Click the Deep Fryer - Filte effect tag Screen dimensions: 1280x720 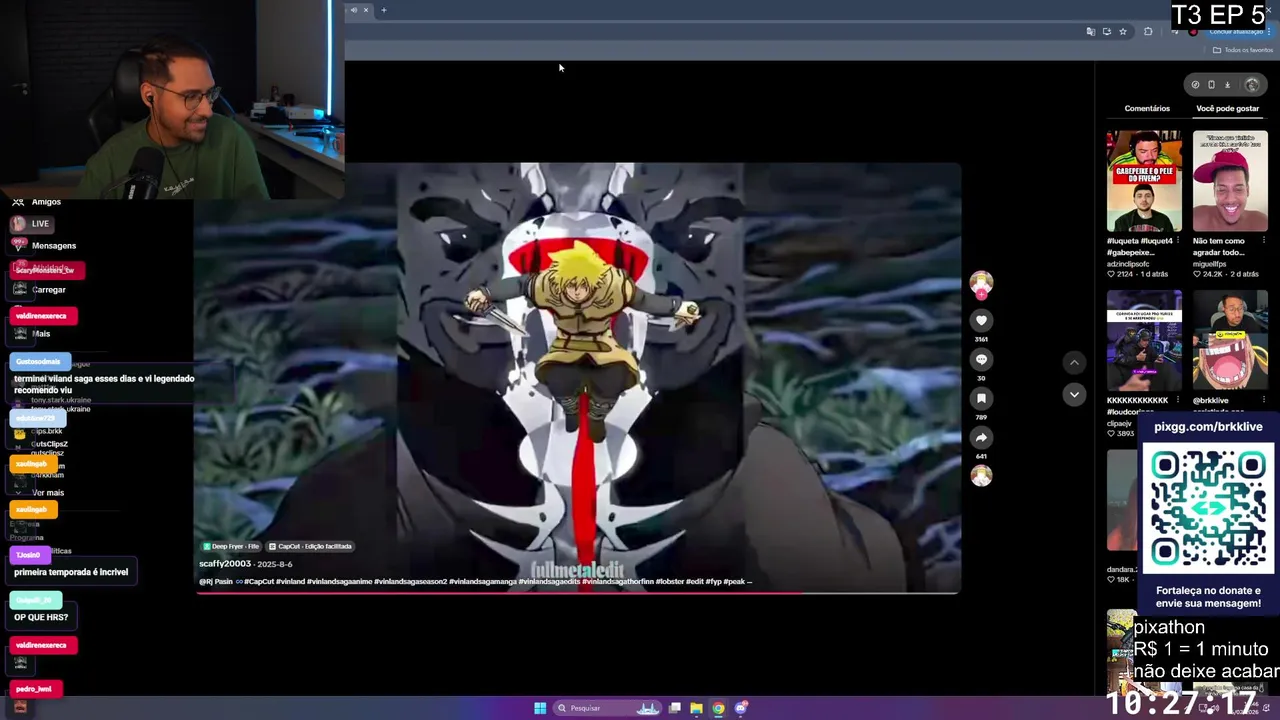click(x=231, y=546)
